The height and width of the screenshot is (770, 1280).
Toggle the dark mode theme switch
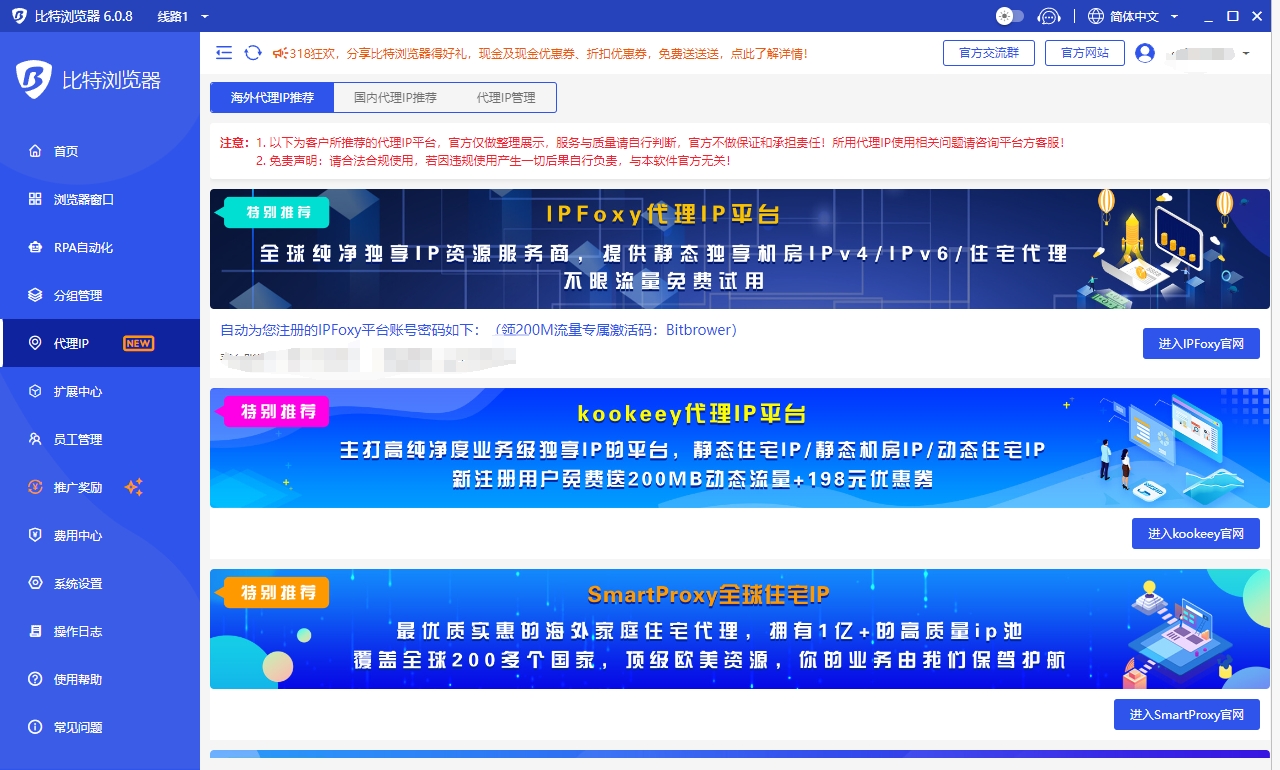1010,16
